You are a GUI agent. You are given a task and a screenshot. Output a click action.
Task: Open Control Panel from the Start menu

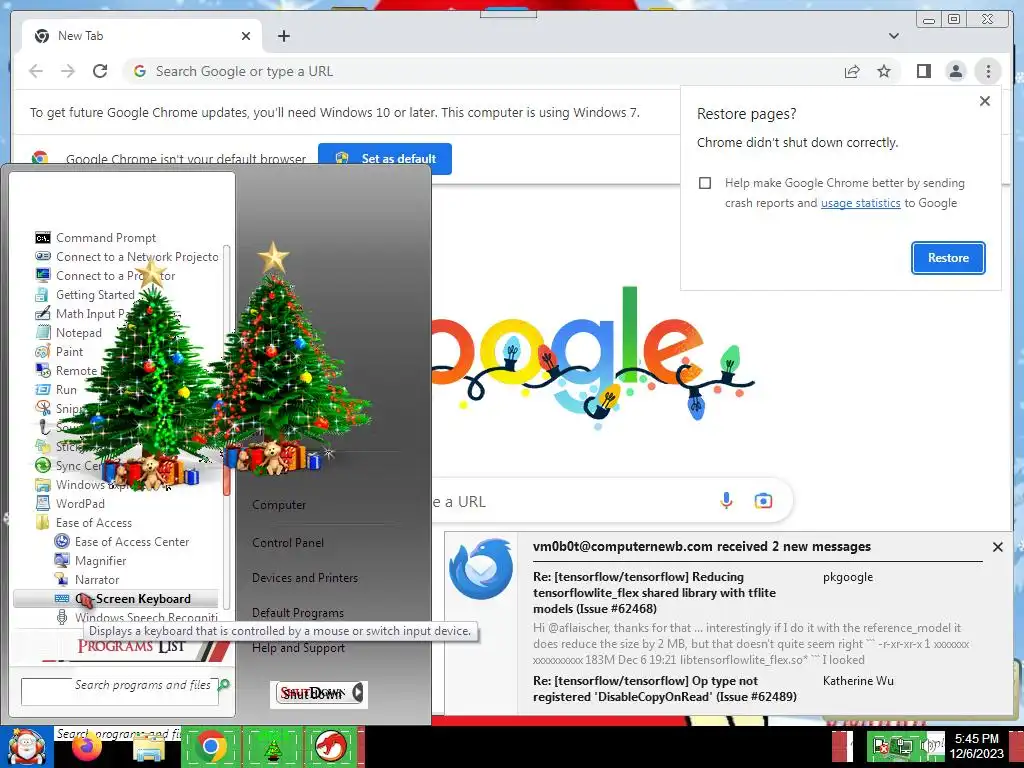(288, 543)
